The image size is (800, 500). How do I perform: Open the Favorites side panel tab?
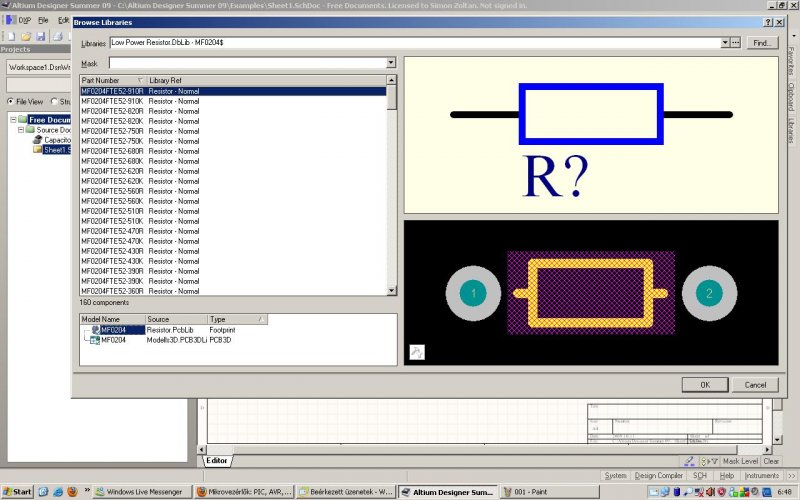791,61
